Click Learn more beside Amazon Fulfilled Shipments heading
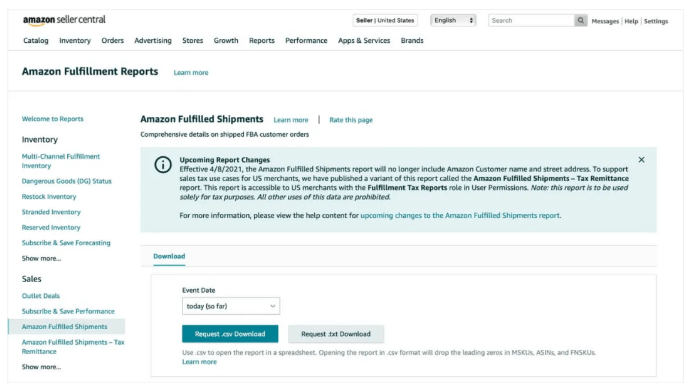This screenshot has height=383, width=693. [291, 120]
